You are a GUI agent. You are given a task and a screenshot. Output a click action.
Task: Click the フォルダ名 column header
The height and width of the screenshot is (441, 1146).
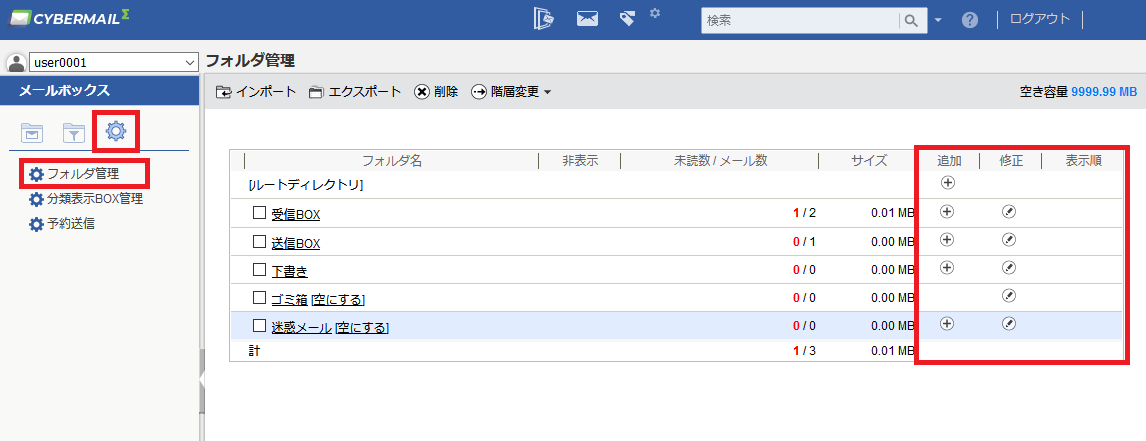(x=392, y=161)
